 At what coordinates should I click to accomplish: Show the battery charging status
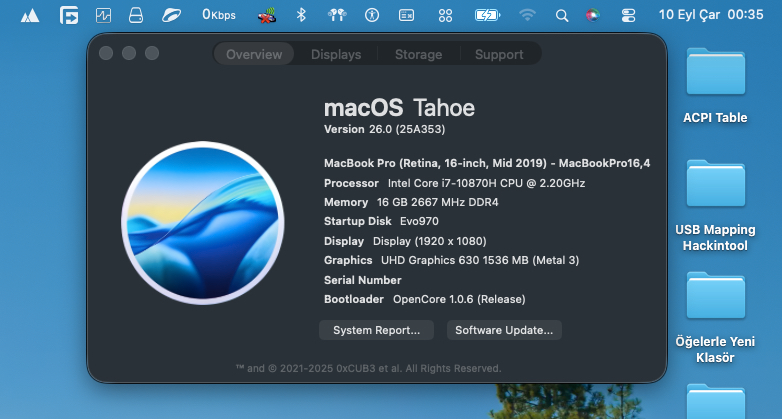(x=487, y=15)
